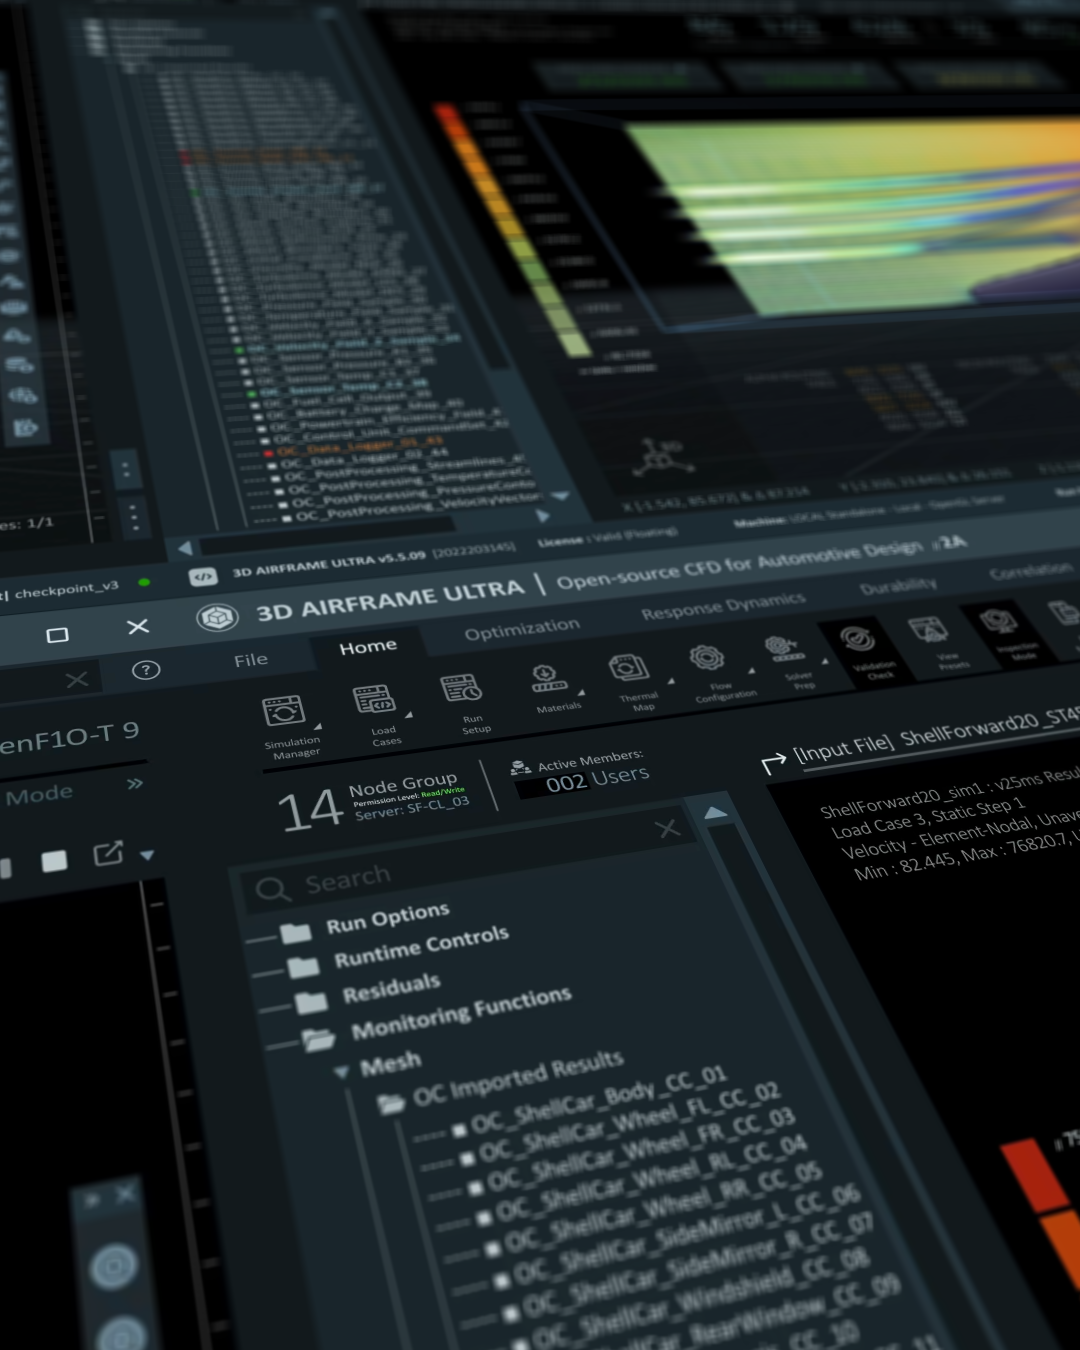
Task: Switch to the File tab
Action: [x=251, y=660]
